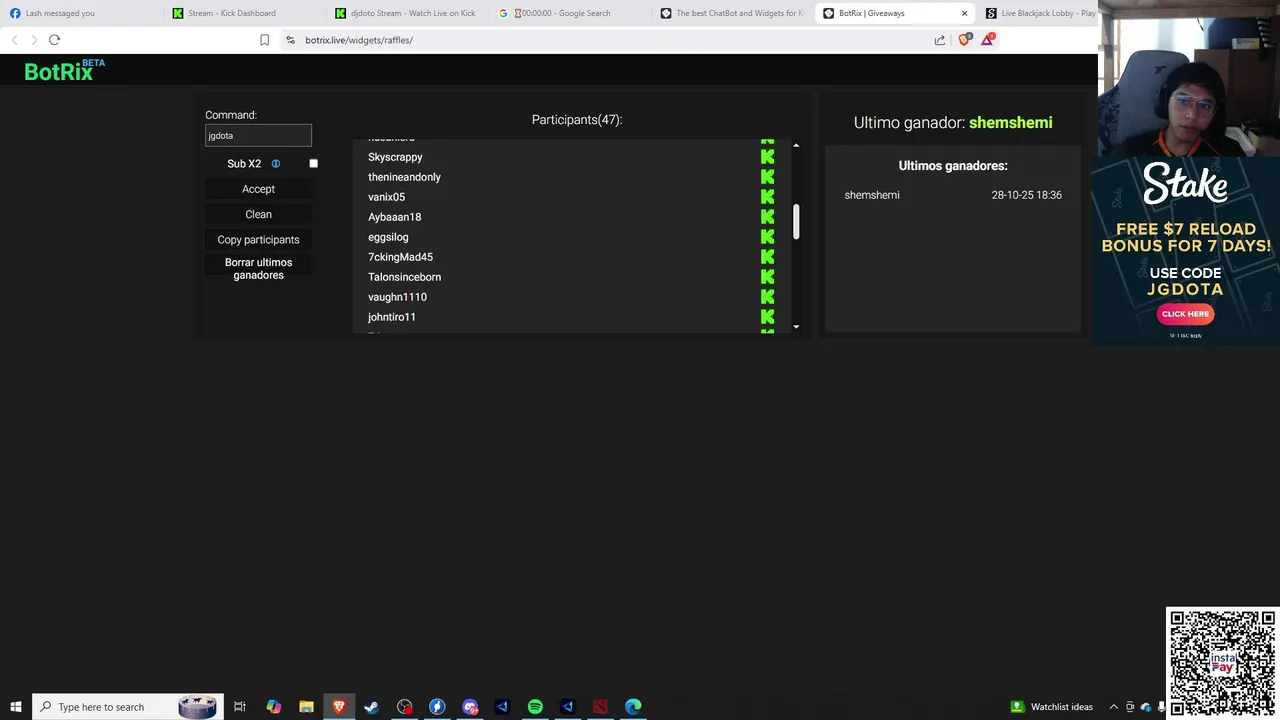Open the Brave Rewards triangle icon
Viewport: 1280px width, 720px height.
coord(988,40)
